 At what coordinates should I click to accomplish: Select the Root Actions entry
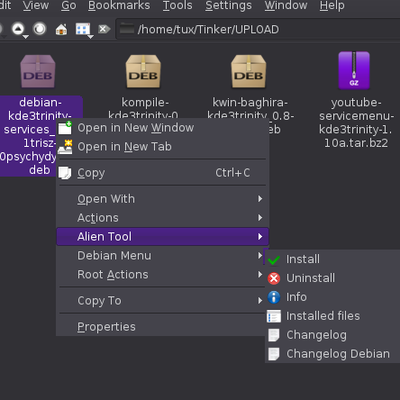pyautogui.click(x=162, y=274)
